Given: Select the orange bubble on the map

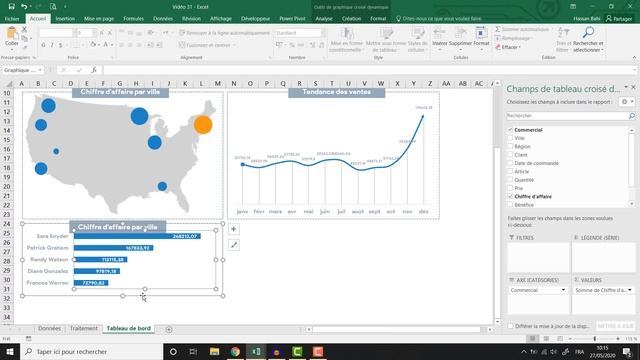Looking at the screenshot, I should click(203, 125).
